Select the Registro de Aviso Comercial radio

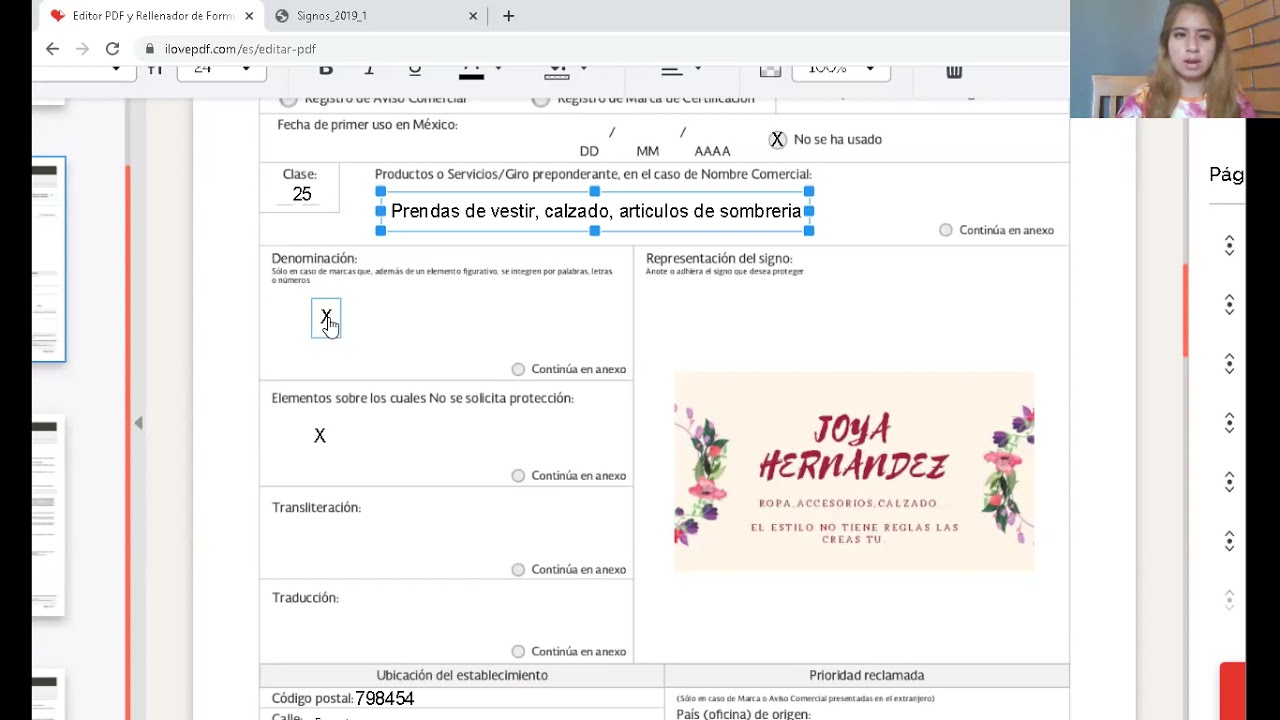pos(289,99)
